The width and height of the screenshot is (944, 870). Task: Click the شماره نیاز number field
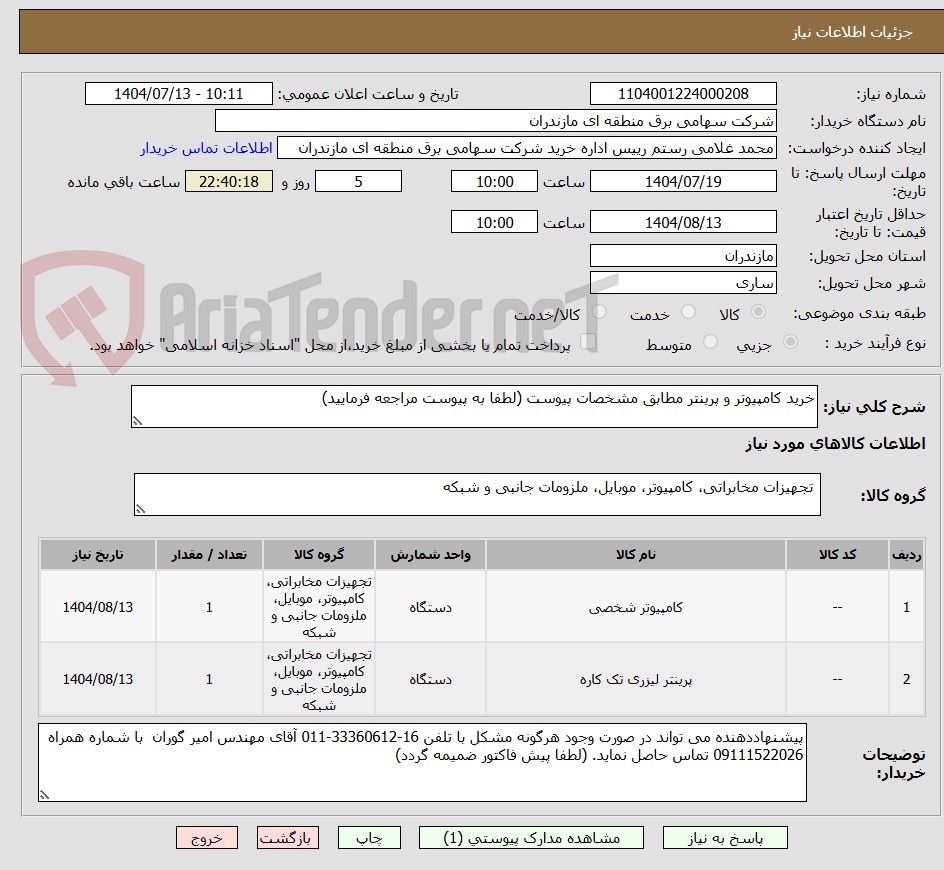(x=683, y=93)
